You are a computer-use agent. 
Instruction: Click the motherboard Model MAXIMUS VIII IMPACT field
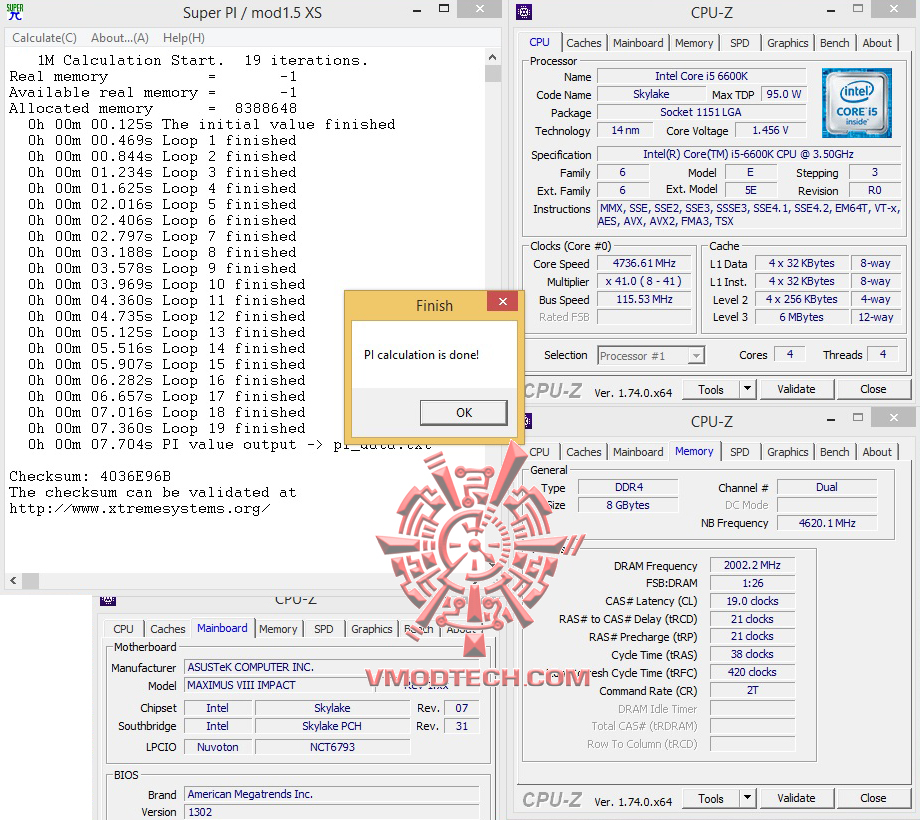(280, 685)
